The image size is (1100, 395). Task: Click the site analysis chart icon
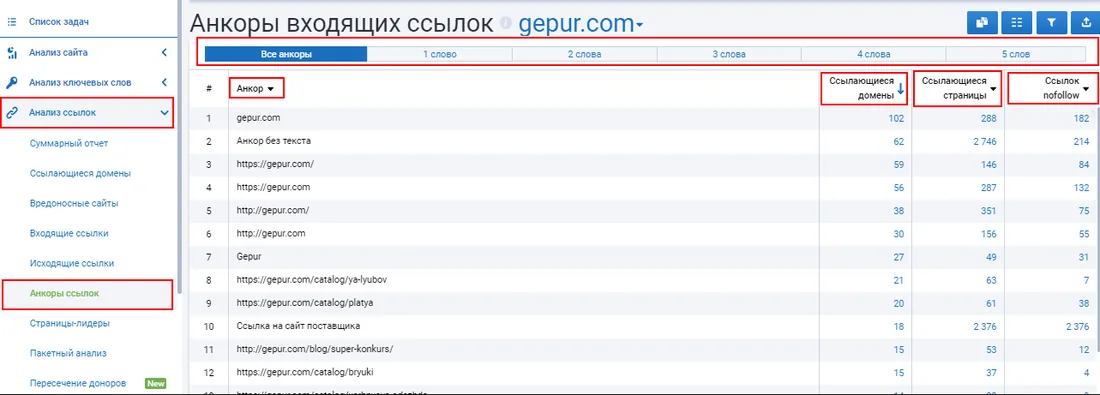11,53
